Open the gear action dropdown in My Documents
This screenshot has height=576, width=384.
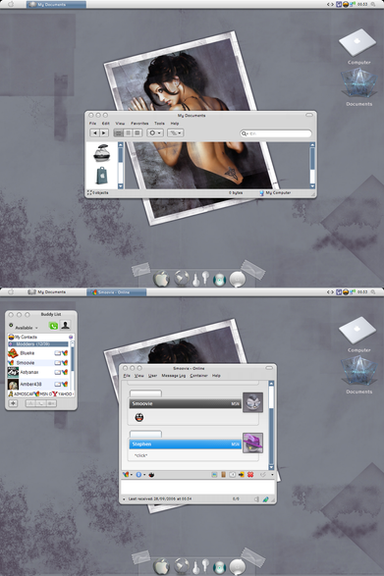(155, 133)
